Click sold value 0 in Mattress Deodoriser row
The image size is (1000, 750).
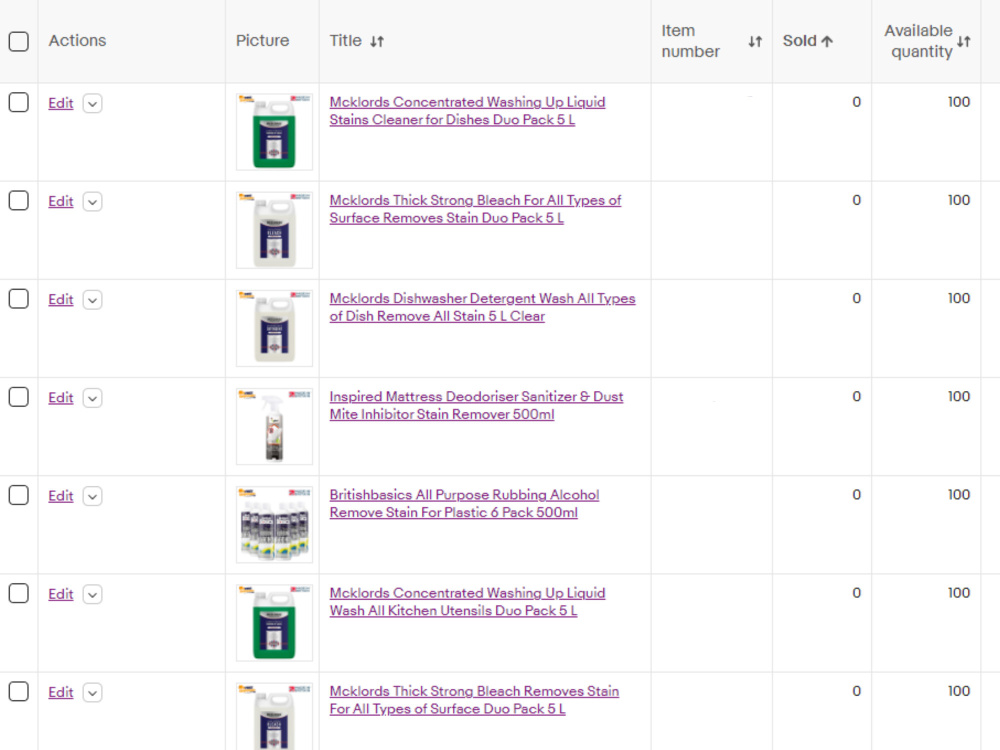click(857, 397)
